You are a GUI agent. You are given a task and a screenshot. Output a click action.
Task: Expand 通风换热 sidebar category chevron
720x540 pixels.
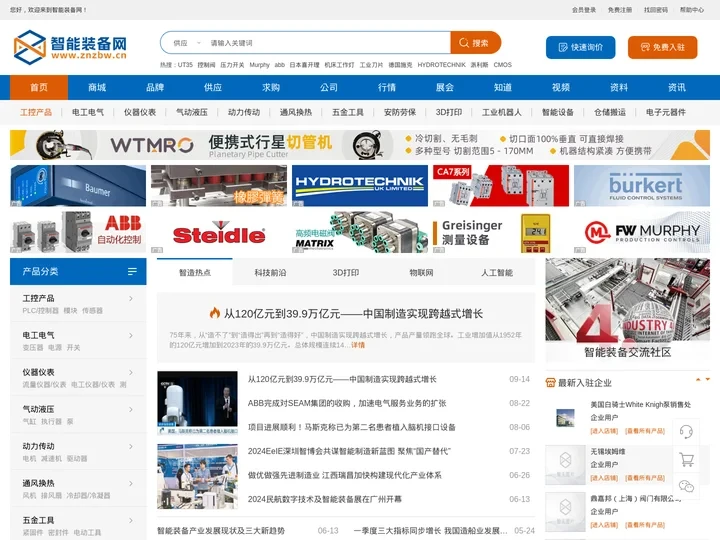coord(131,484)
